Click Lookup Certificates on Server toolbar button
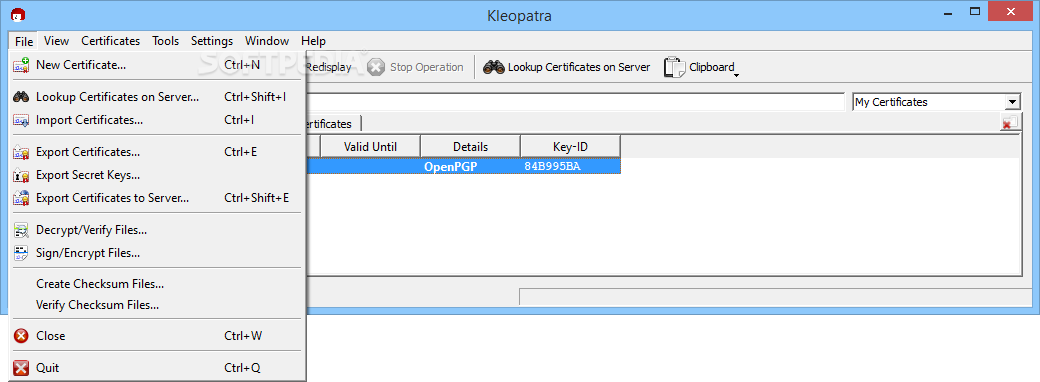Image resolution: width=1040 pixels, height=382 pixels. [x=566, y=67]
